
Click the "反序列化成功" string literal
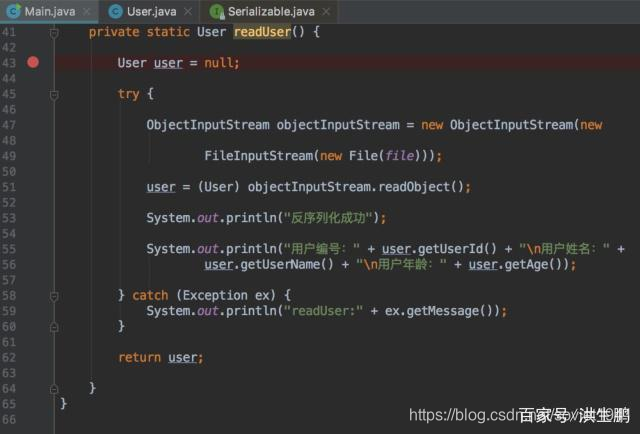click(328, 218)
